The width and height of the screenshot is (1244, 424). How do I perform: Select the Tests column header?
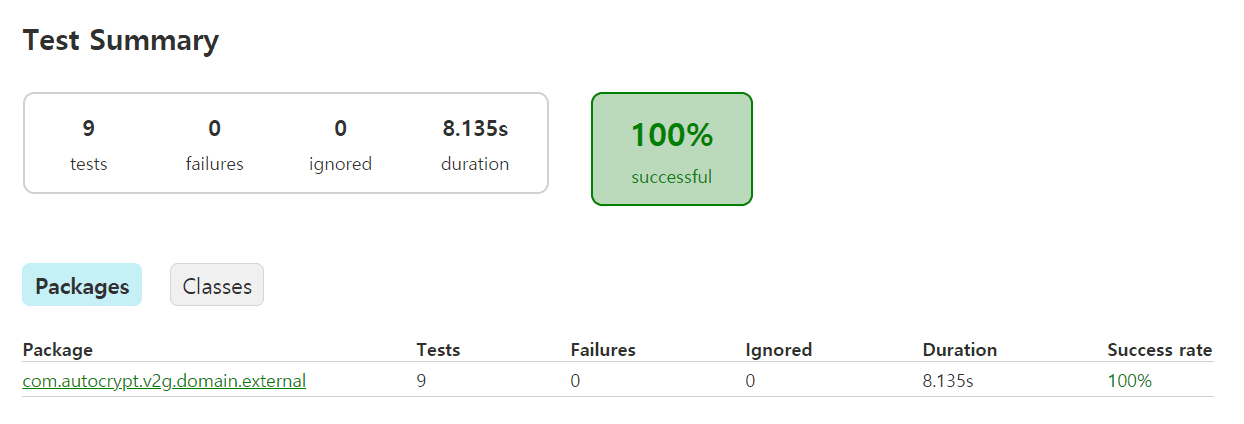click(438, 350)
